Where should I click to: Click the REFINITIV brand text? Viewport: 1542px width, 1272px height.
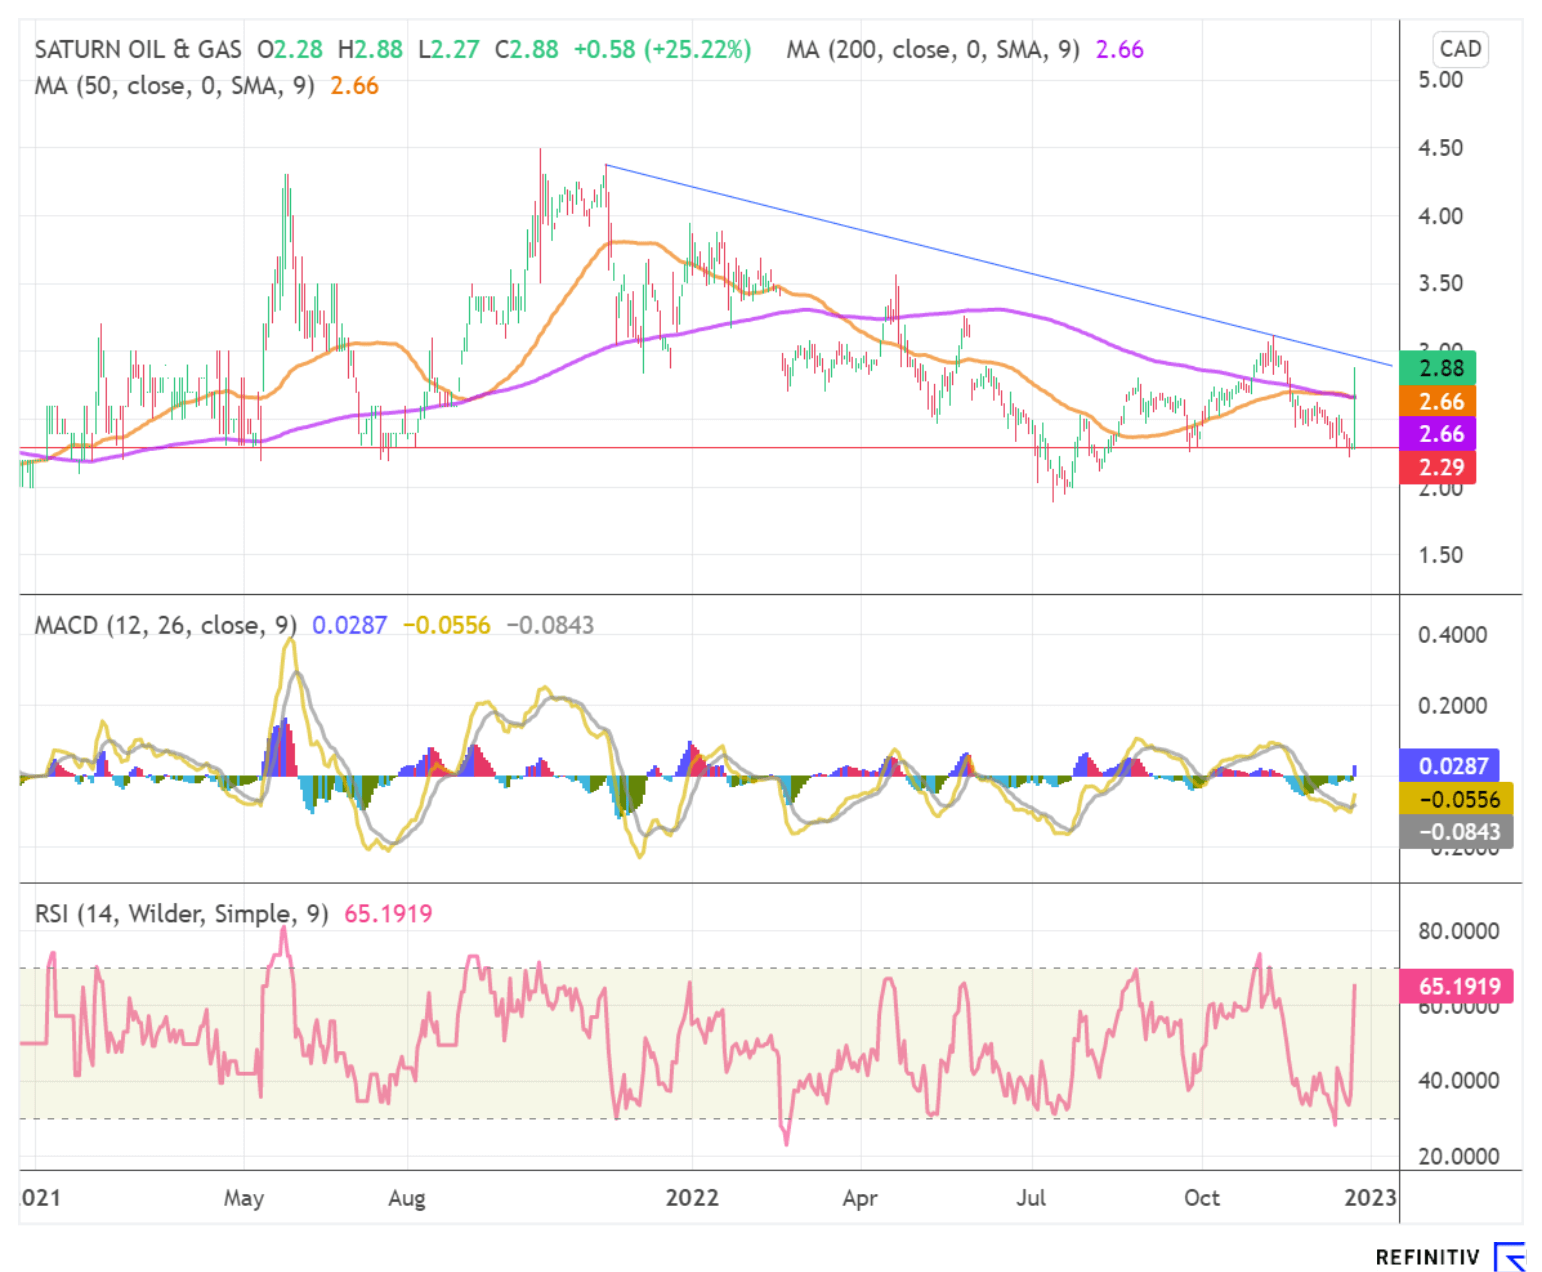pos(1427,1257)
